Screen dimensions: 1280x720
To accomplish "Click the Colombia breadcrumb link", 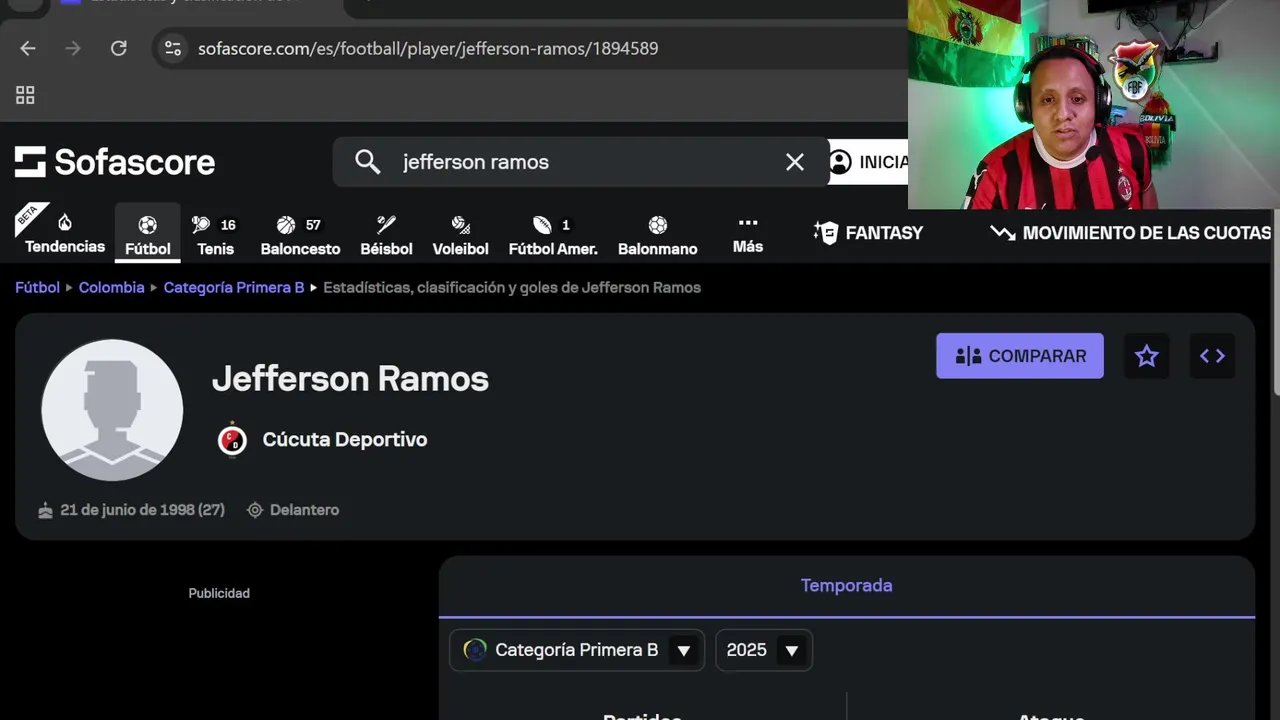I will [111, 287].
